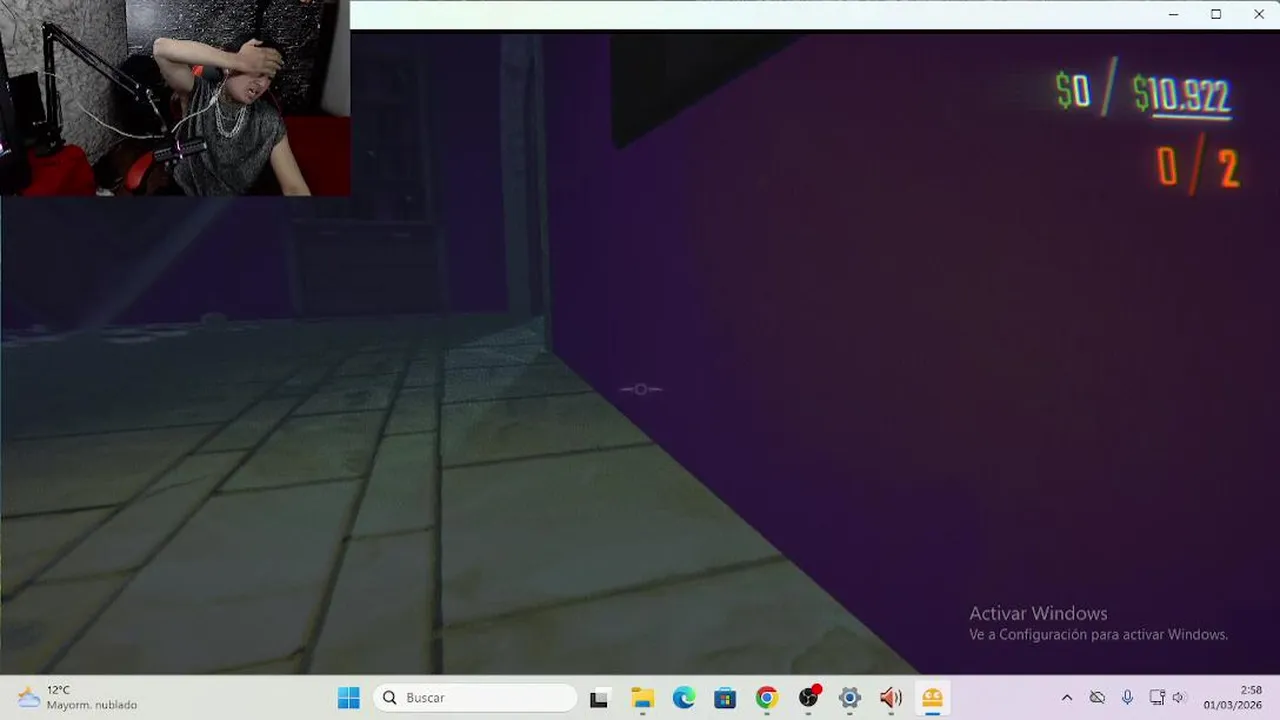Open Microsoft Store from taskbar
Image resolution: width=1280 pixels, height=720 pixels.
click(725, 698)
